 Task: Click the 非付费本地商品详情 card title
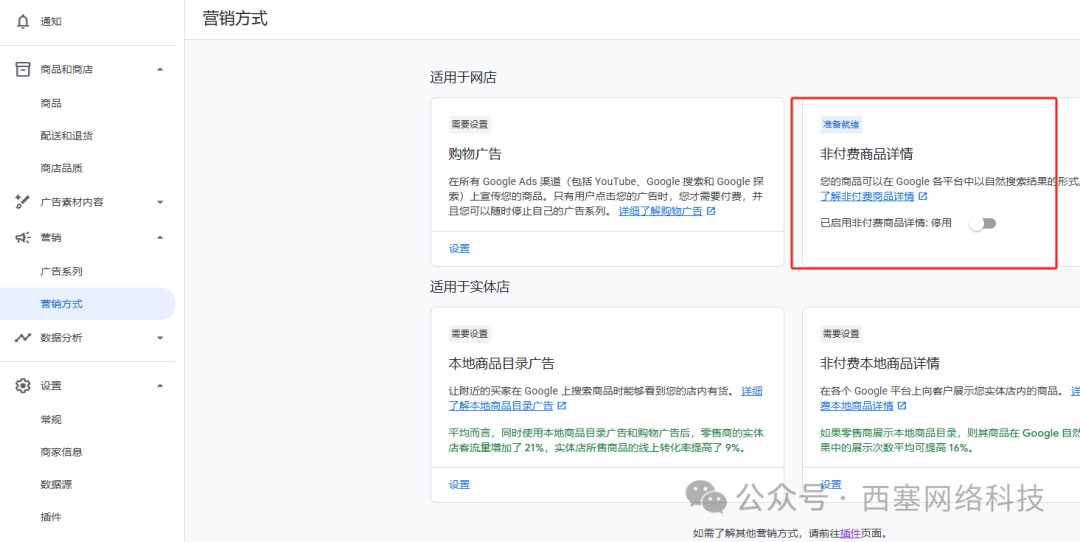point(880,363)
